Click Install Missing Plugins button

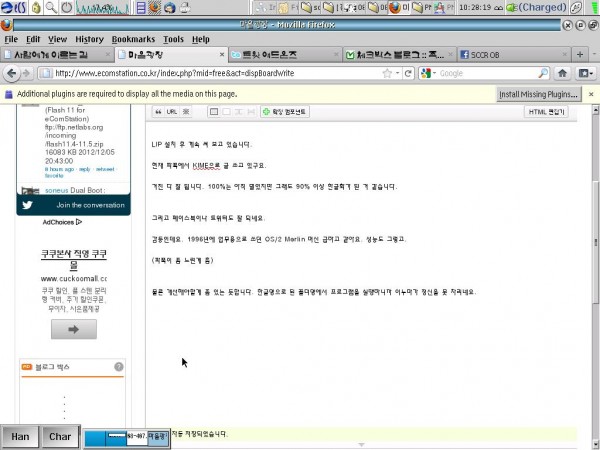click(x=540, y=94)
